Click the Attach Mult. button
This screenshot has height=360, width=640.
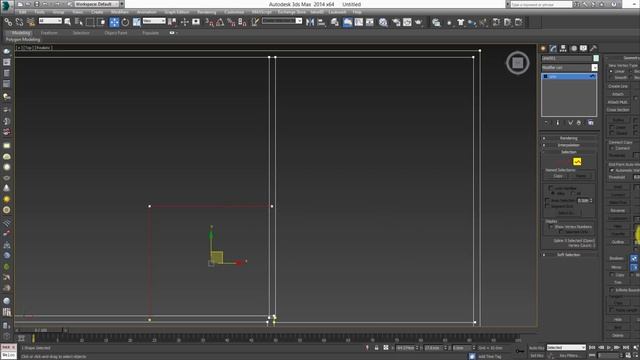618,102
